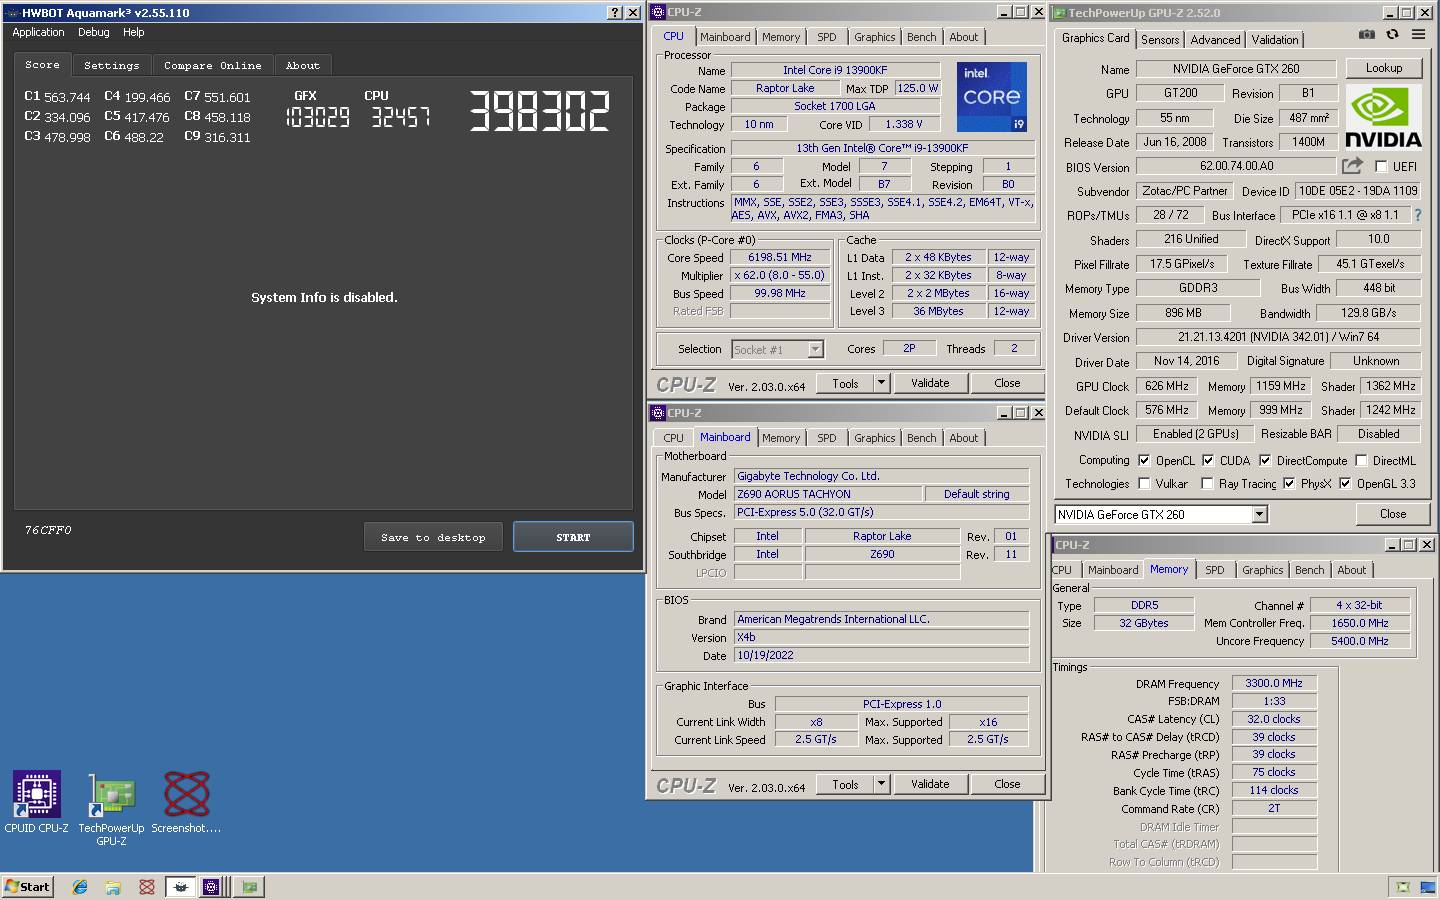Open the Debug menu in HWBOT Aquamark
This screenshot has width=1440, height=900.
[x=94, y=32]
